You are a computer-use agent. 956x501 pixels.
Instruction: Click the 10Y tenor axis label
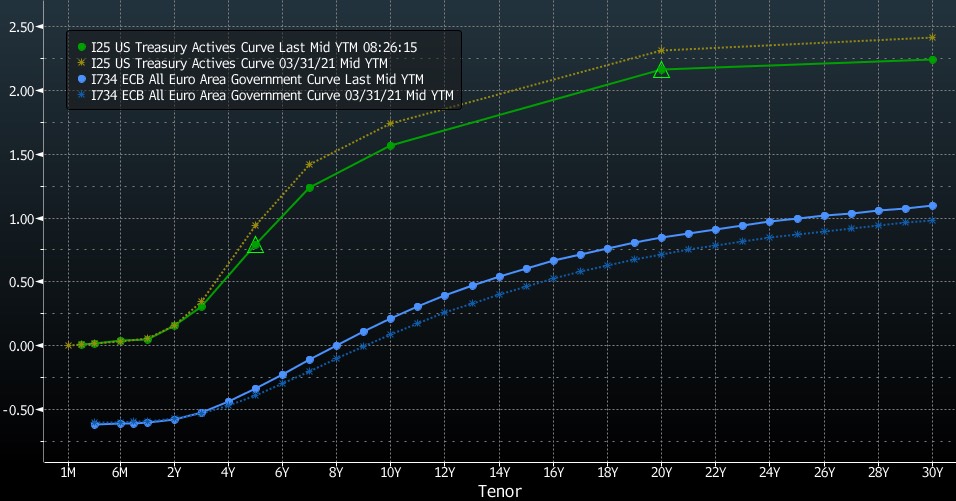(391, 472)
